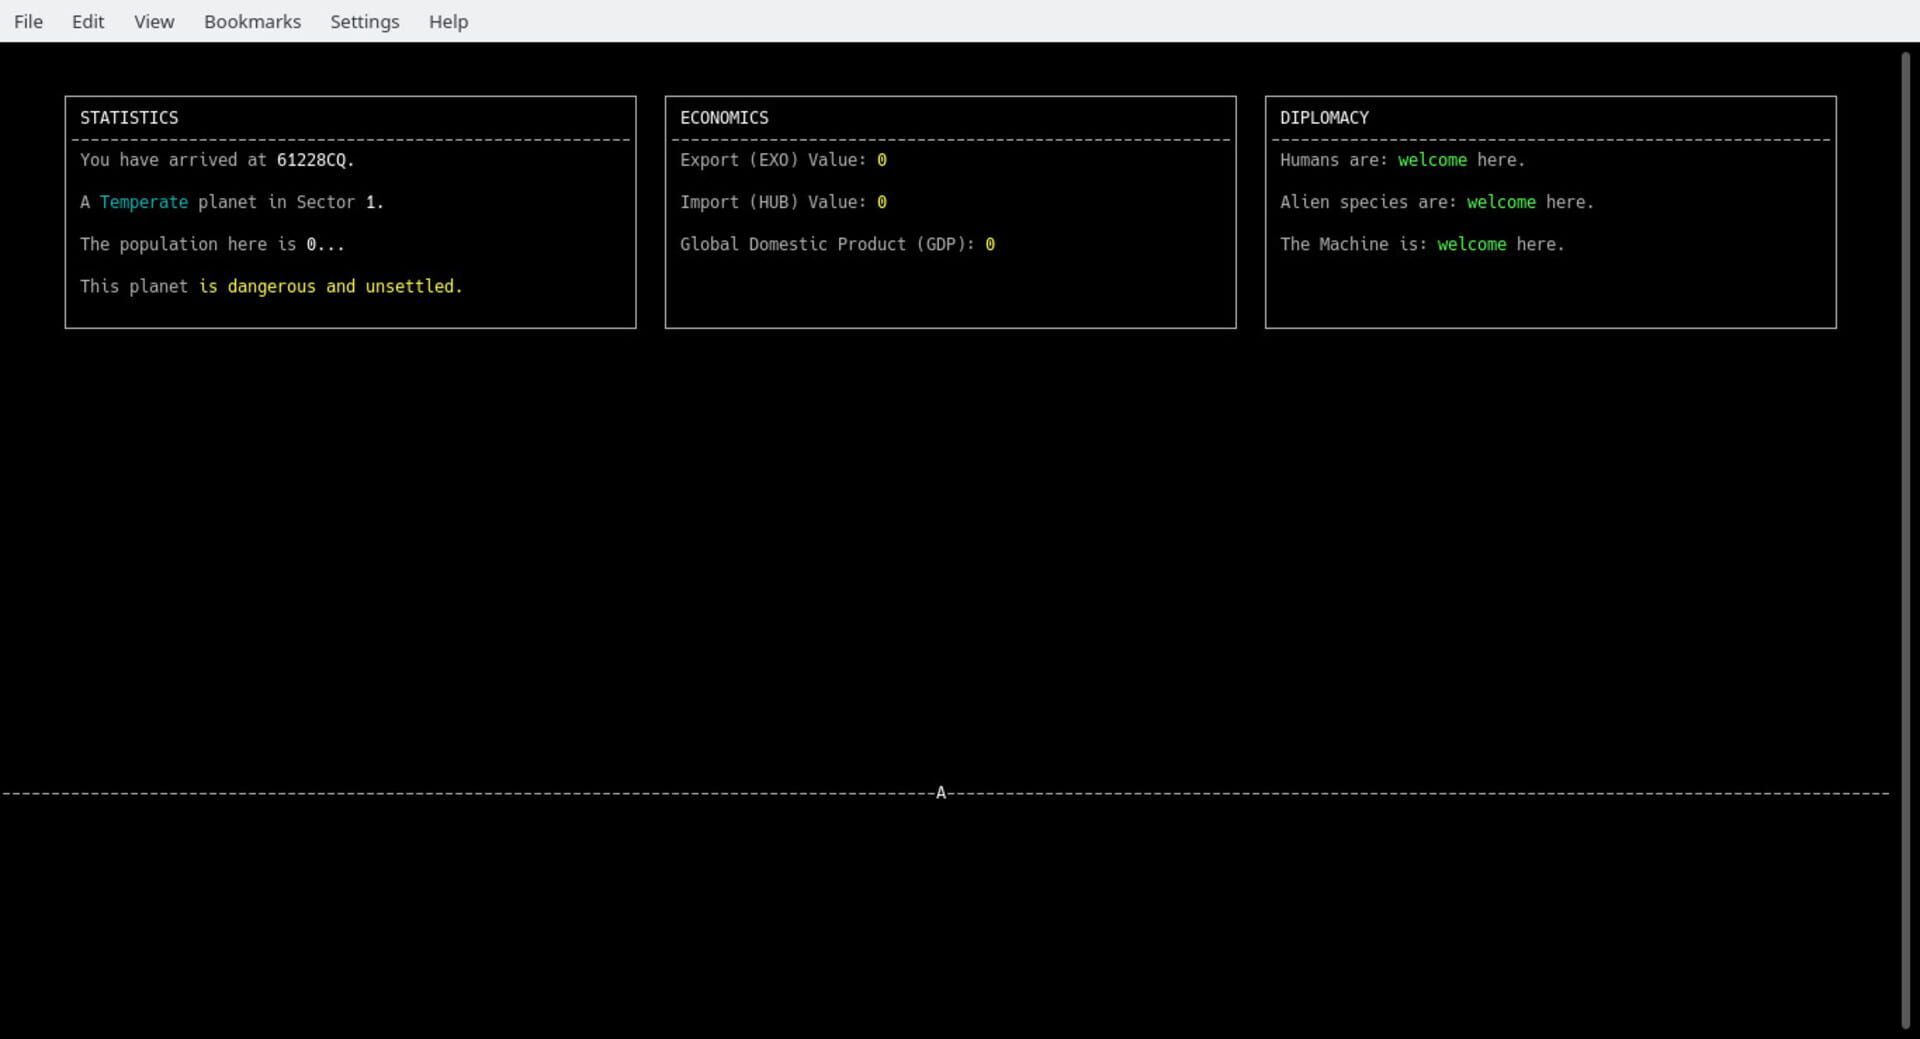
Task: Click the ECONOMICS panel header
Action: (x=724, y=117)
